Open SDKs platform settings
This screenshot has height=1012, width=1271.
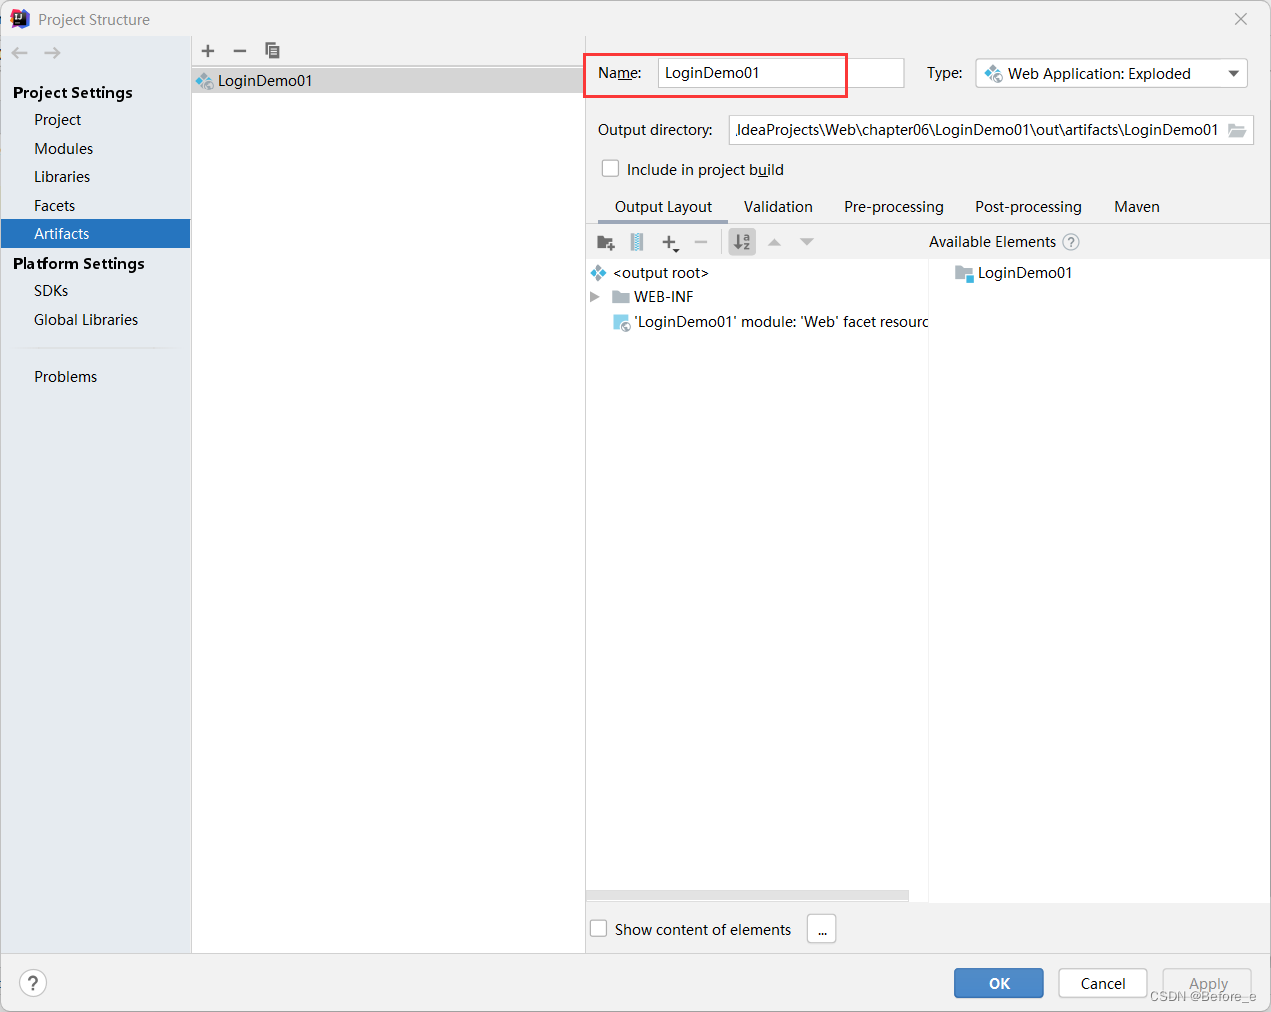51,291
